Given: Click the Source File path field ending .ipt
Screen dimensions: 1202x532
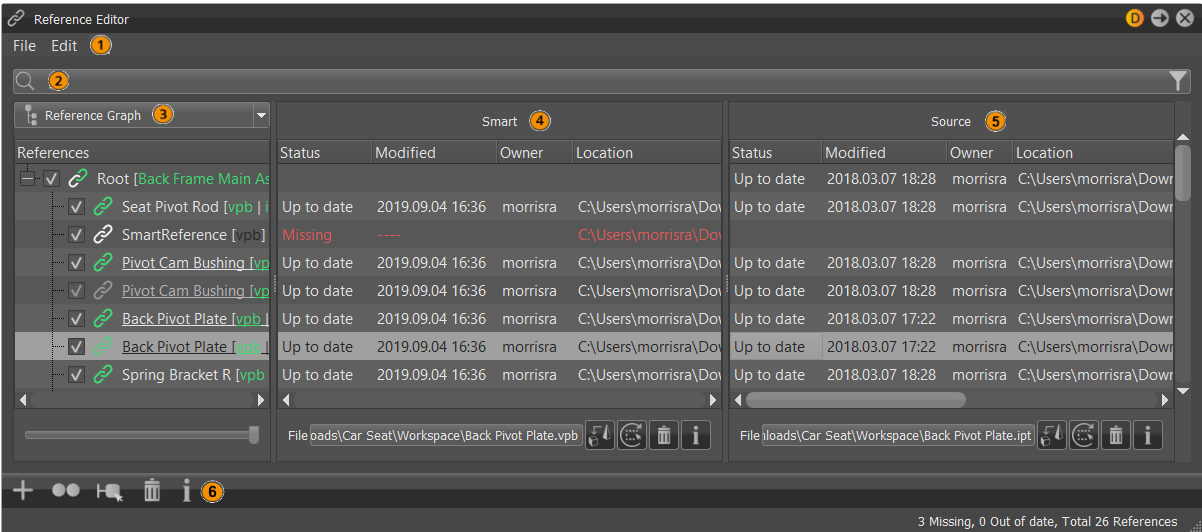Looking at the screenshot, I should point(898,436).
